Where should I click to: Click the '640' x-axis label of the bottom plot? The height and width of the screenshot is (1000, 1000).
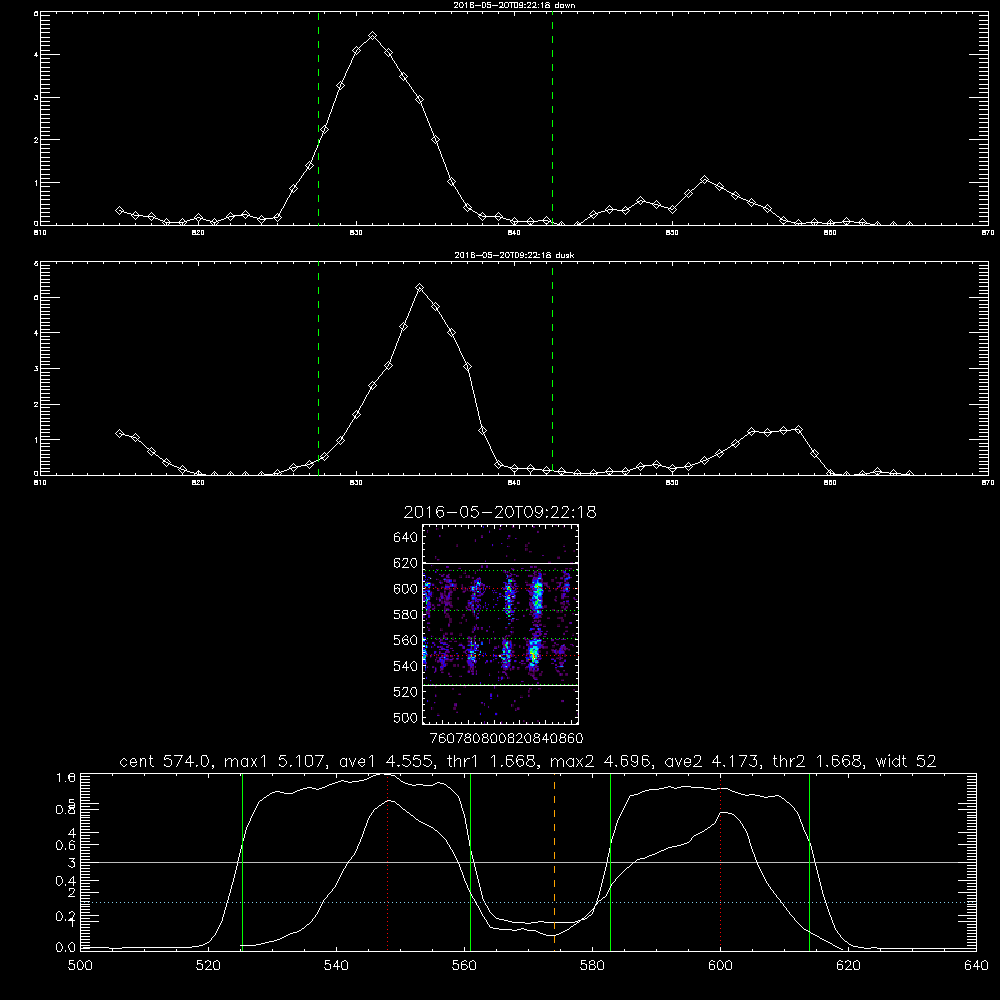pyautogui.click(x=976, y=966)
